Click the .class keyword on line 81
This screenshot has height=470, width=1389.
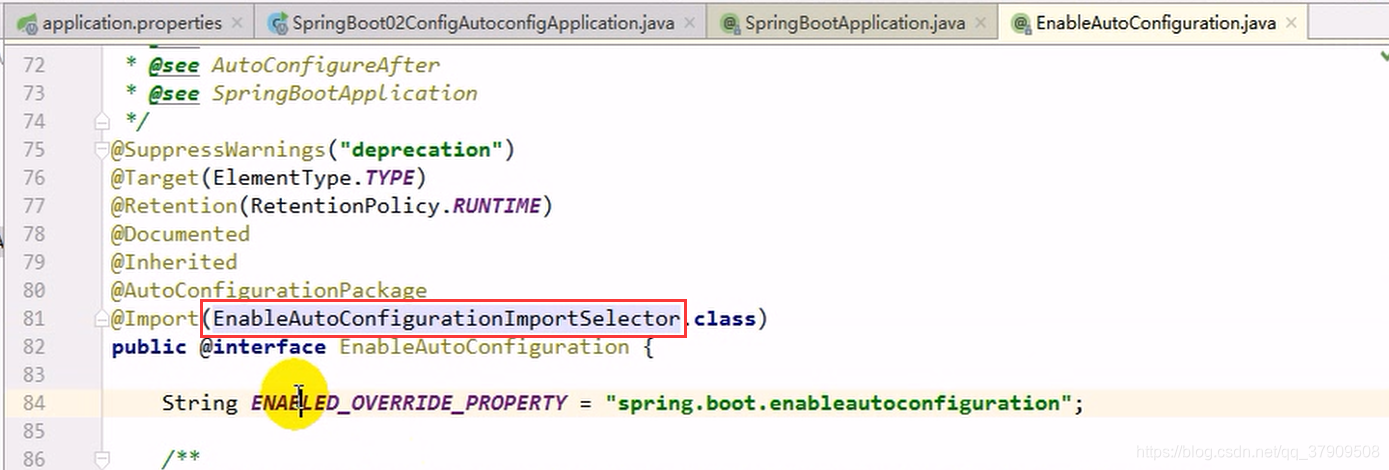pyautogui.click(x=723, y=319)
